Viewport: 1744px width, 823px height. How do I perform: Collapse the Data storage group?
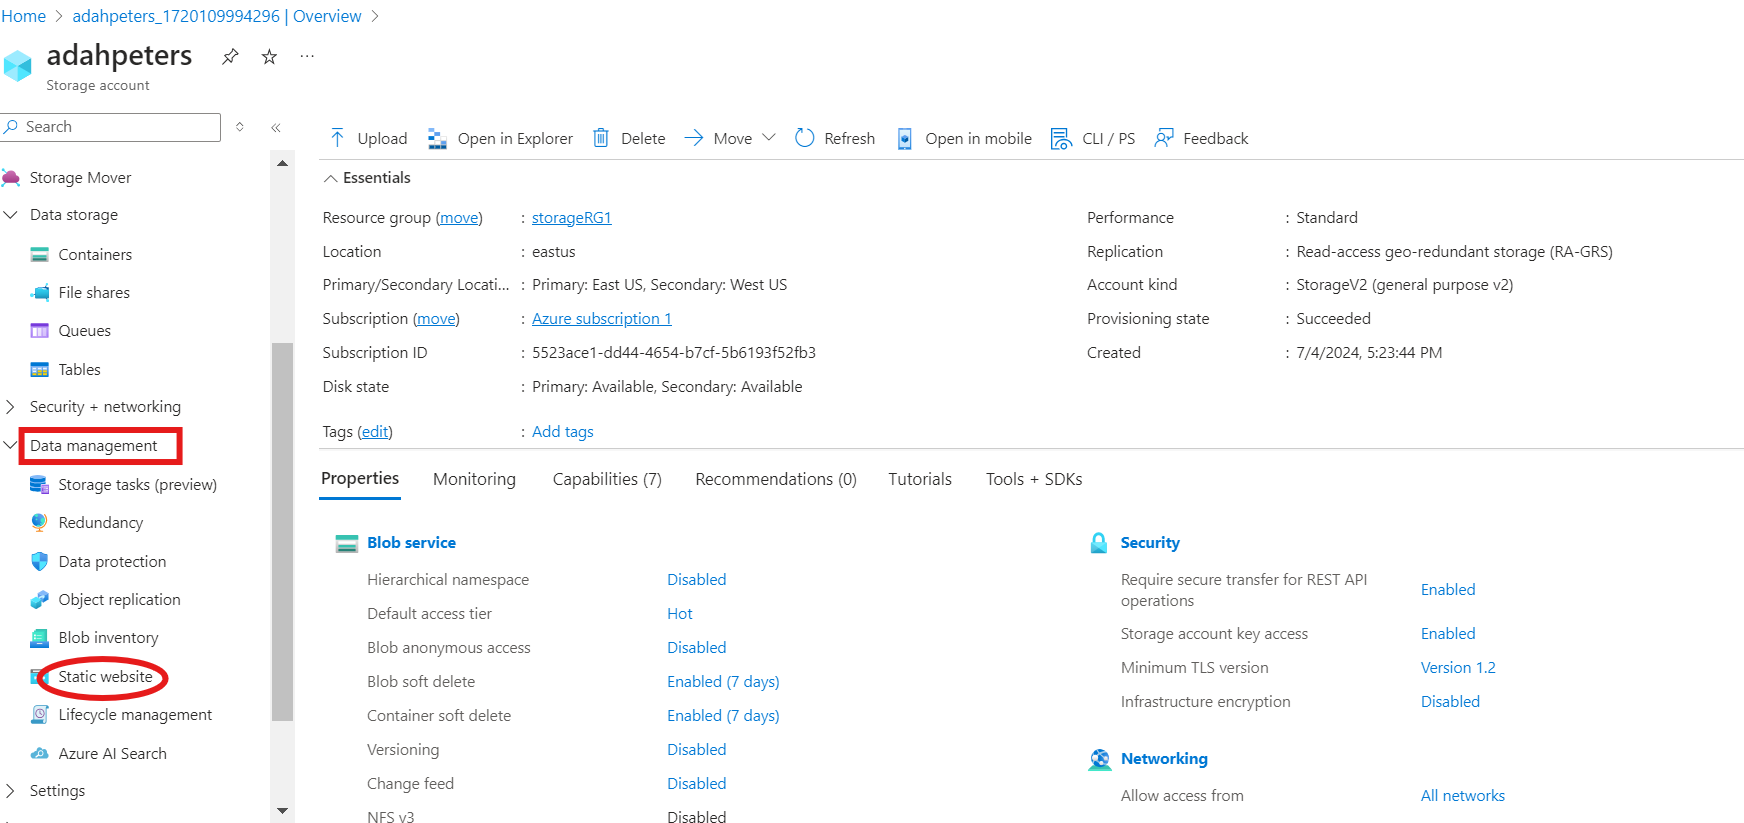(11, 215)
